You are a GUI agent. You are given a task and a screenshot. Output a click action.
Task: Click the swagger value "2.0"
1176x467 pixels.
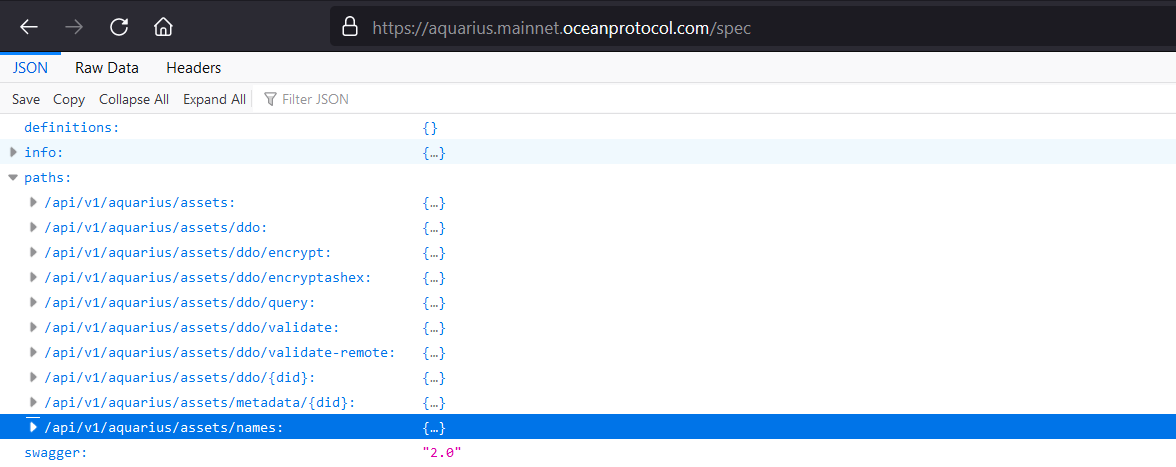[442, 453]
